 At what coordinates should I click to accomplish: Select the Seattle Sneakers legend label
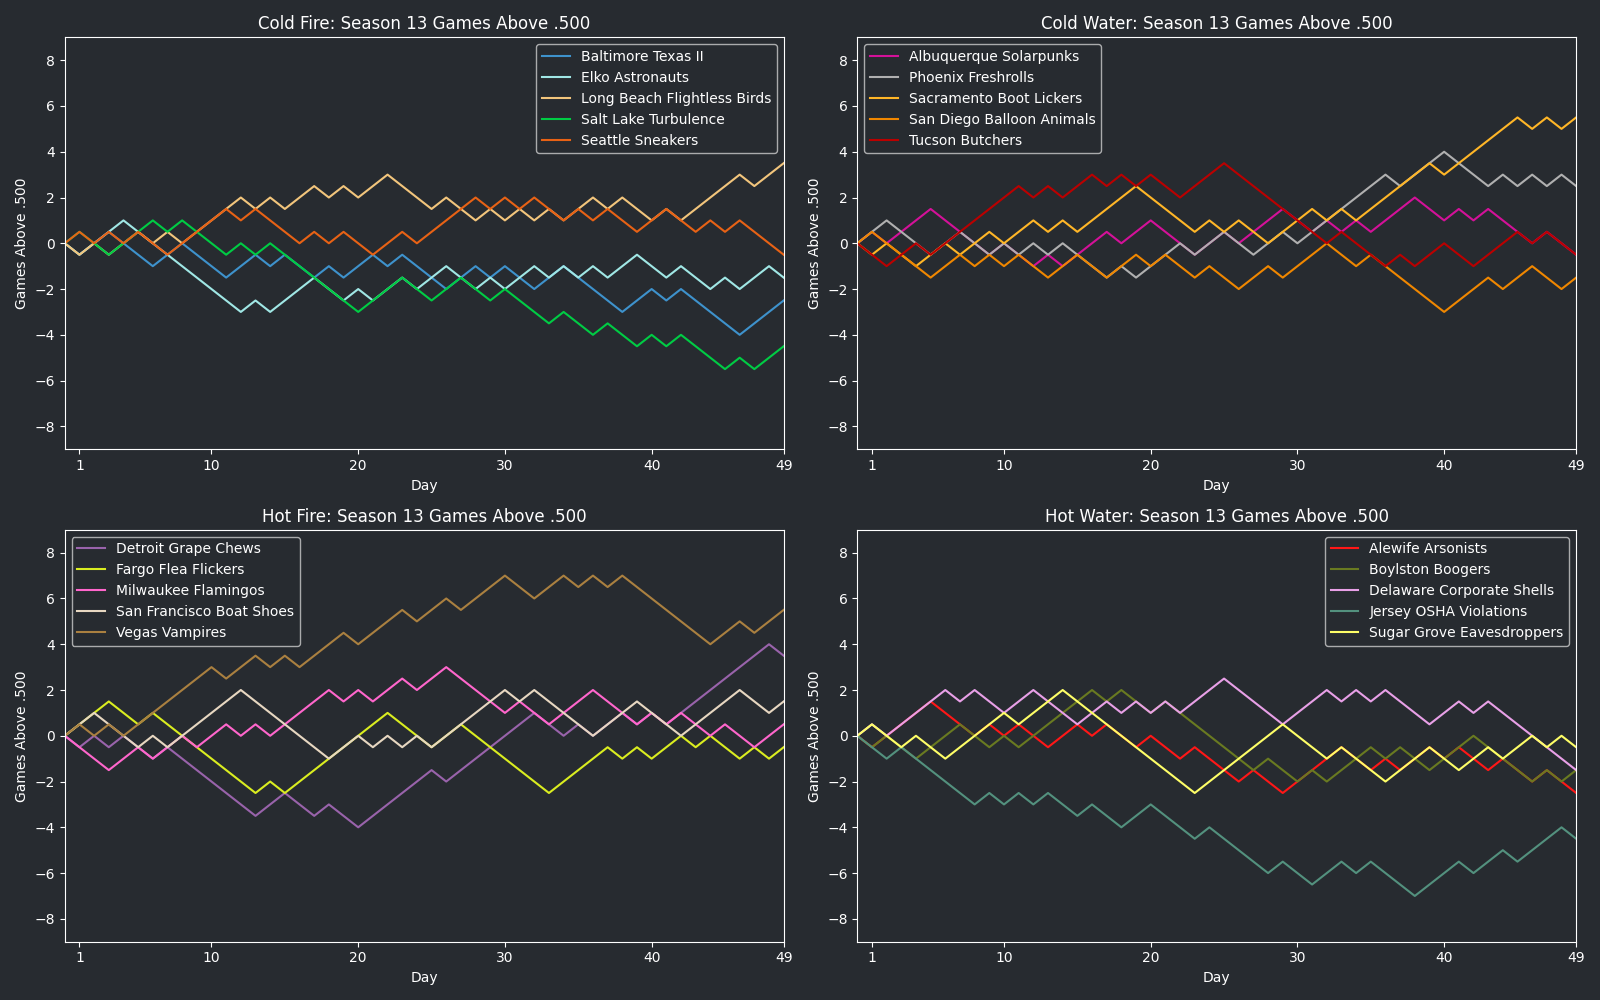click(639, 140)
